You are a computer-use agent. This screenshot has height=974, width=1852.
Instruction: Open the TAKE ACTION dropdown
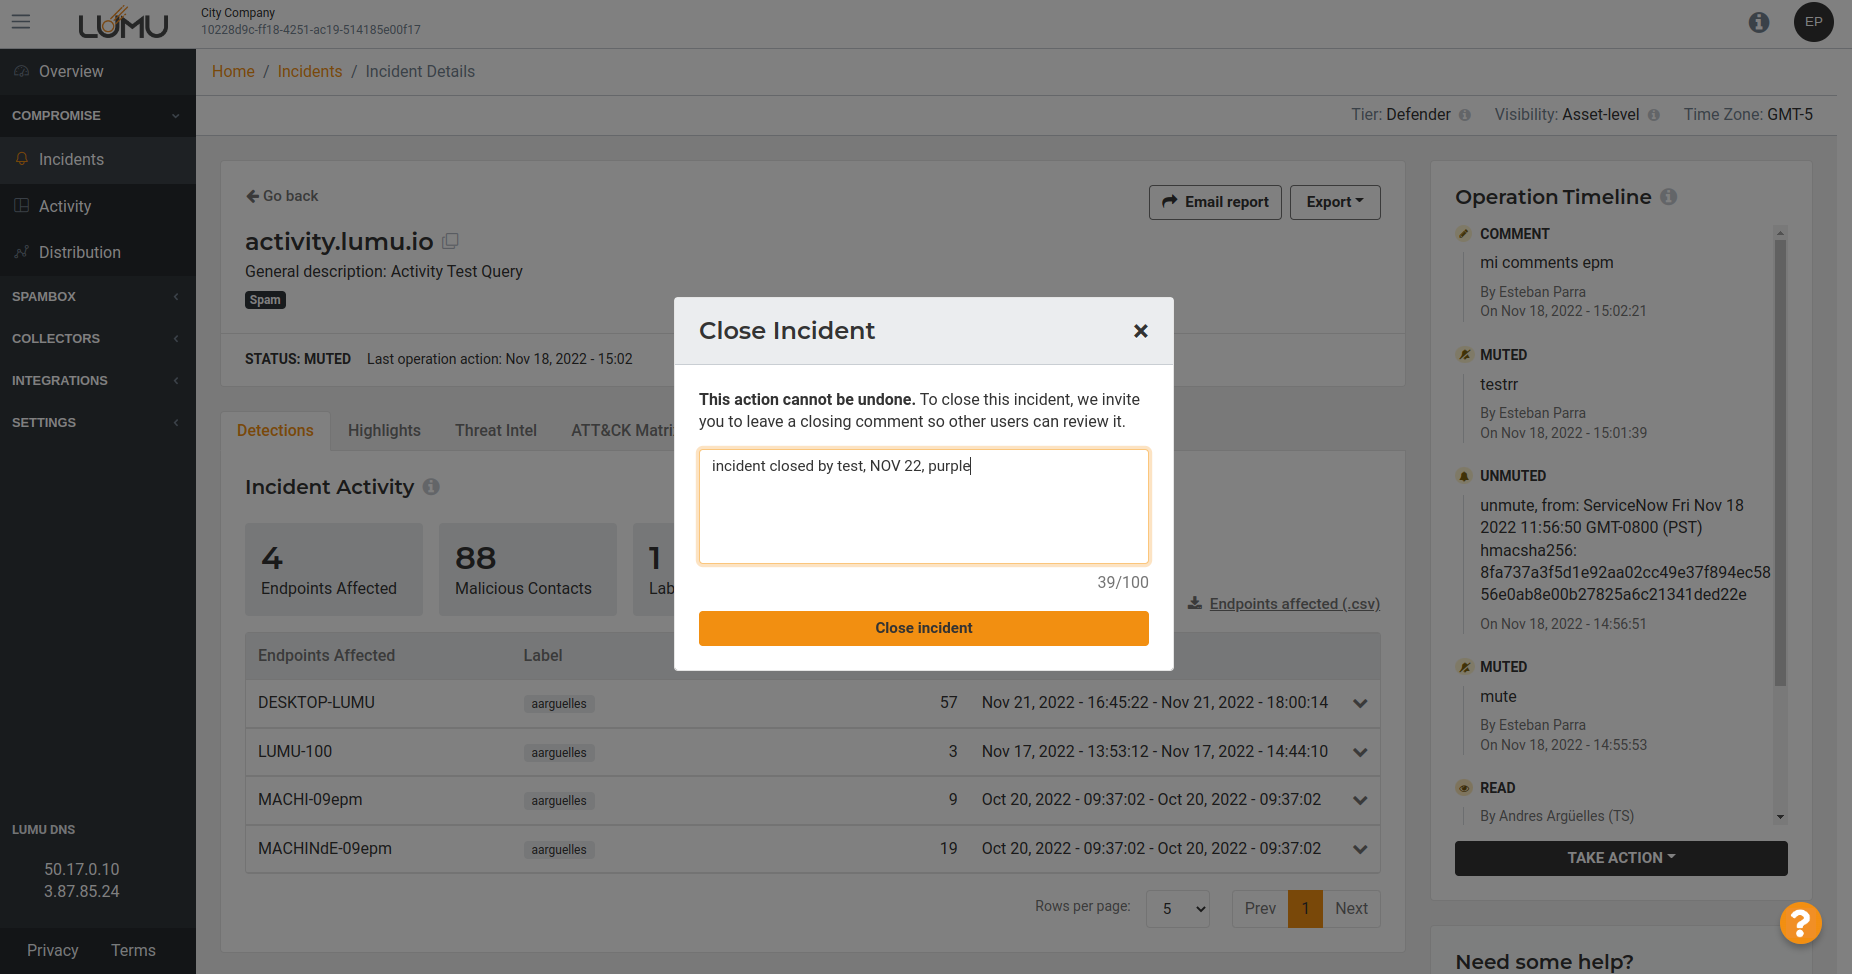coord(1620,858)
